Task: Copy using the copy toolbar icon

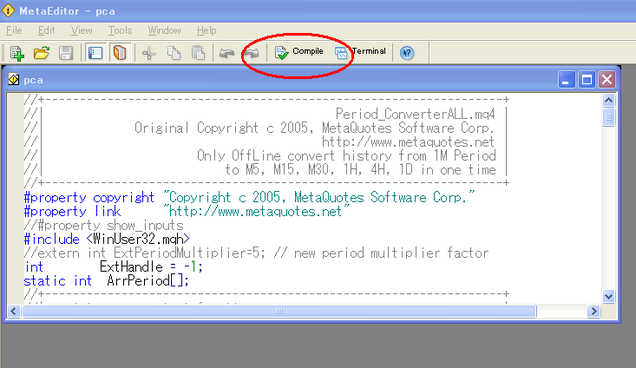Action: point(174,53)
